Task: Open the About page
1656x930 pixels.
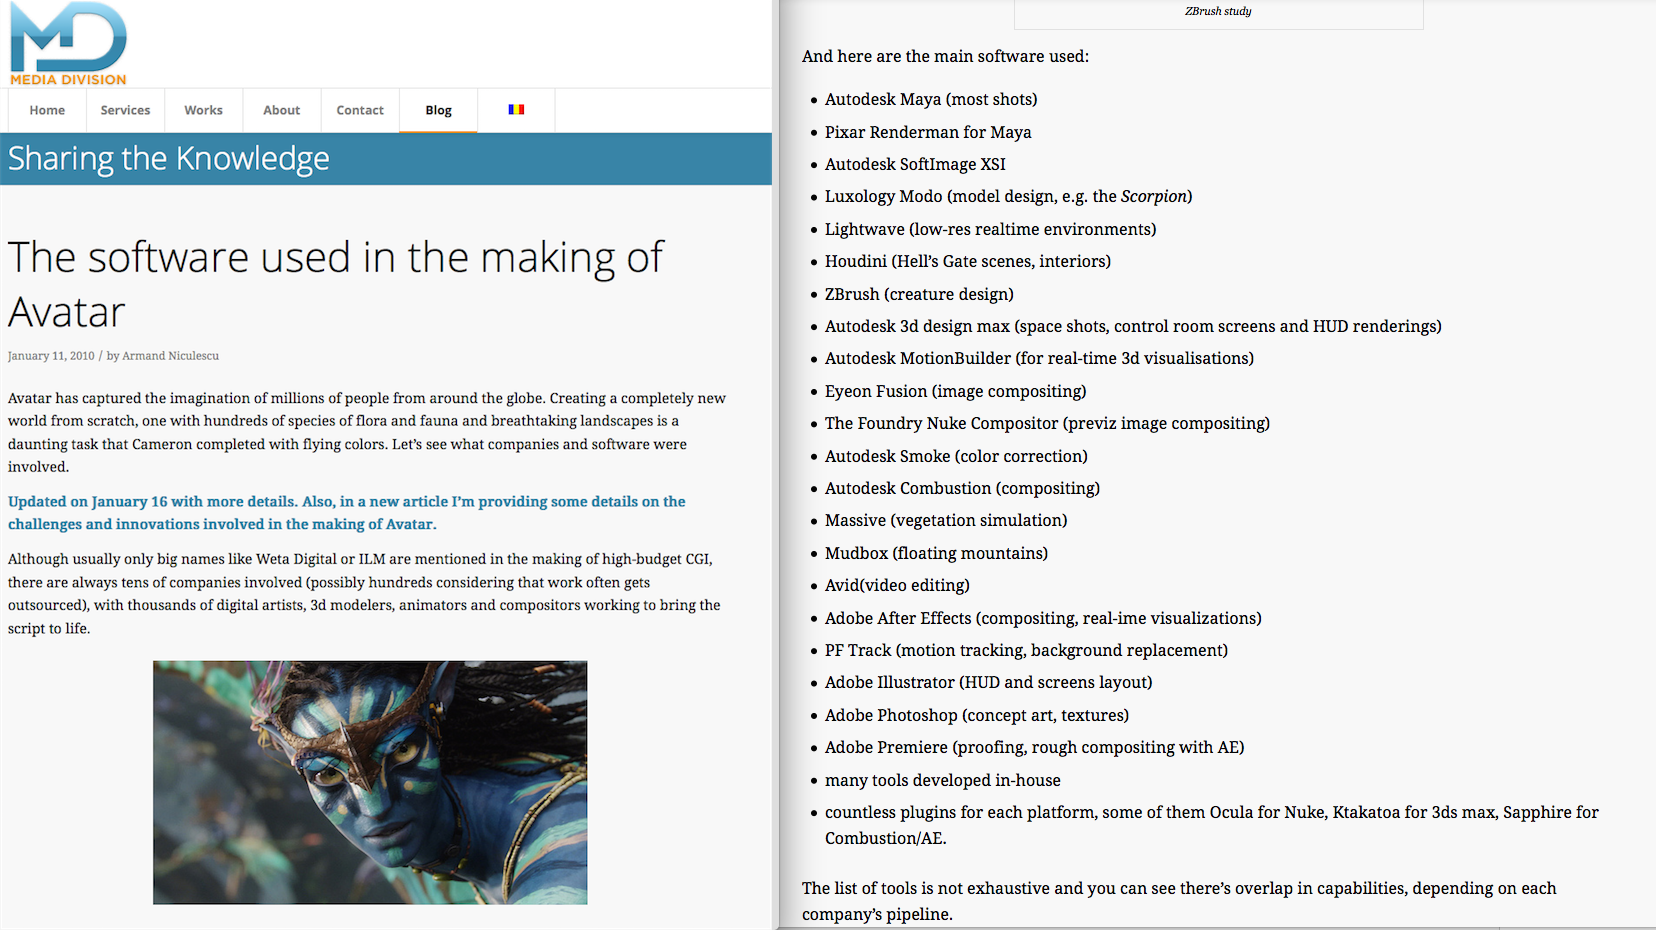Action: (x=282, y=110)
